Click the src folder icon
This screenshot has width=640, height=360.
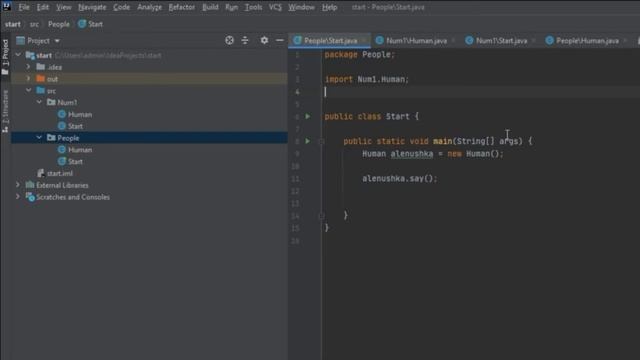pos(40,90)
